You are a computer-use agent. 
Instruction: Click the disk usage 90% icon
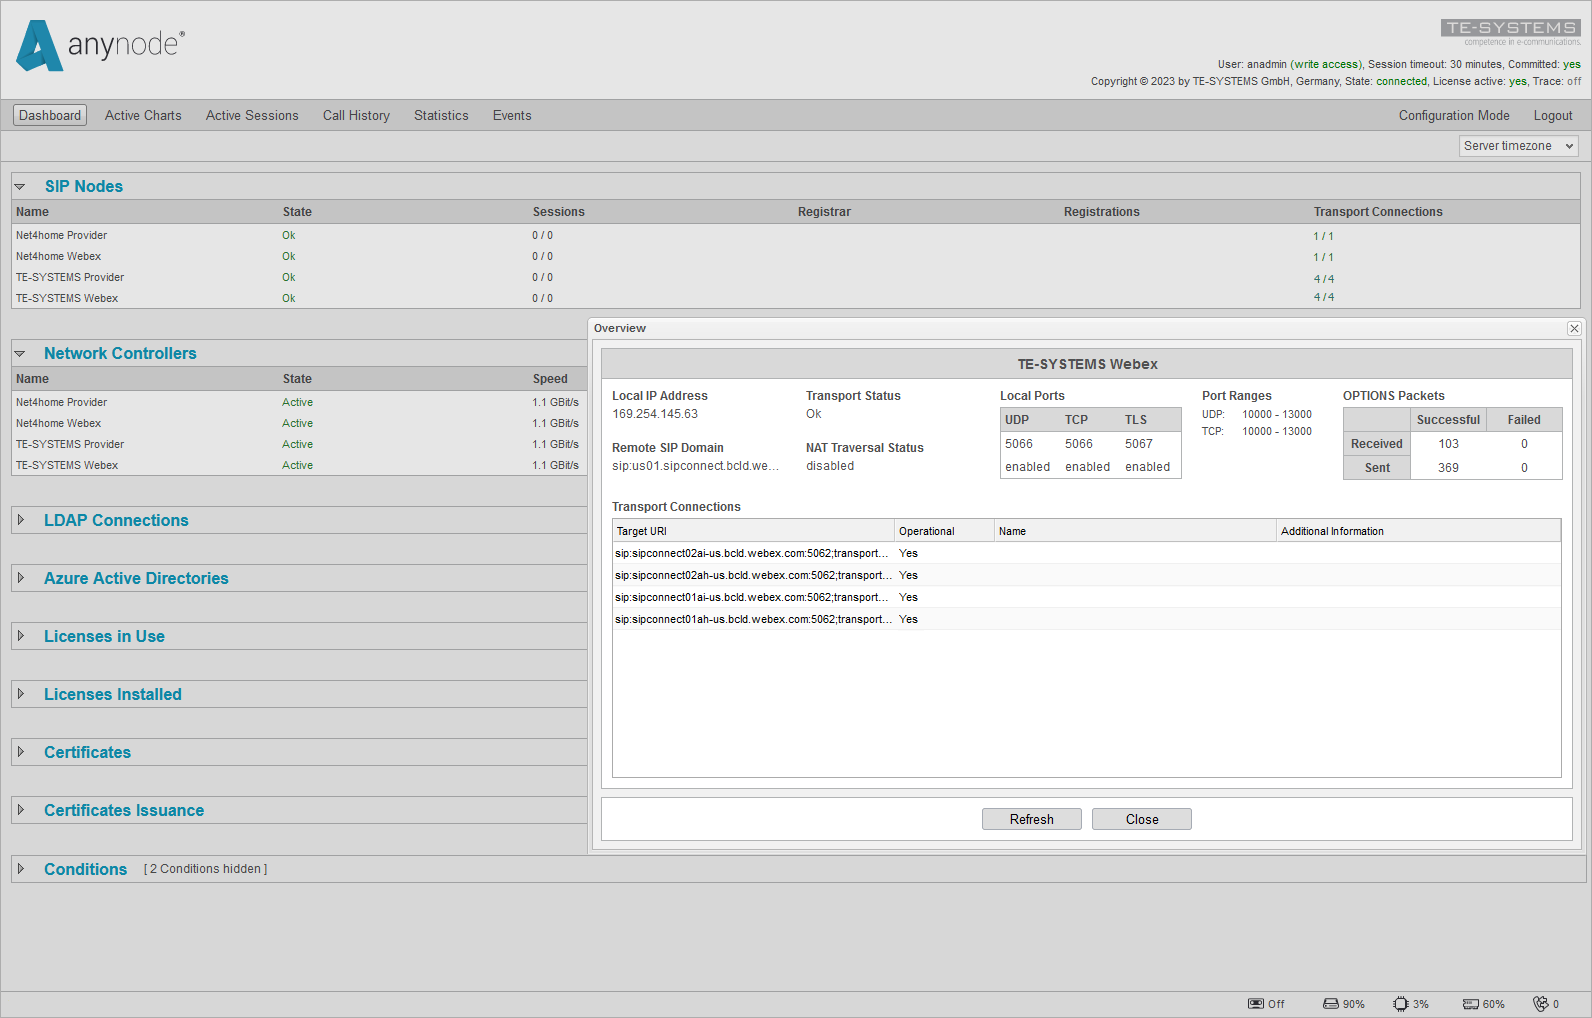click(1331, 1004)
